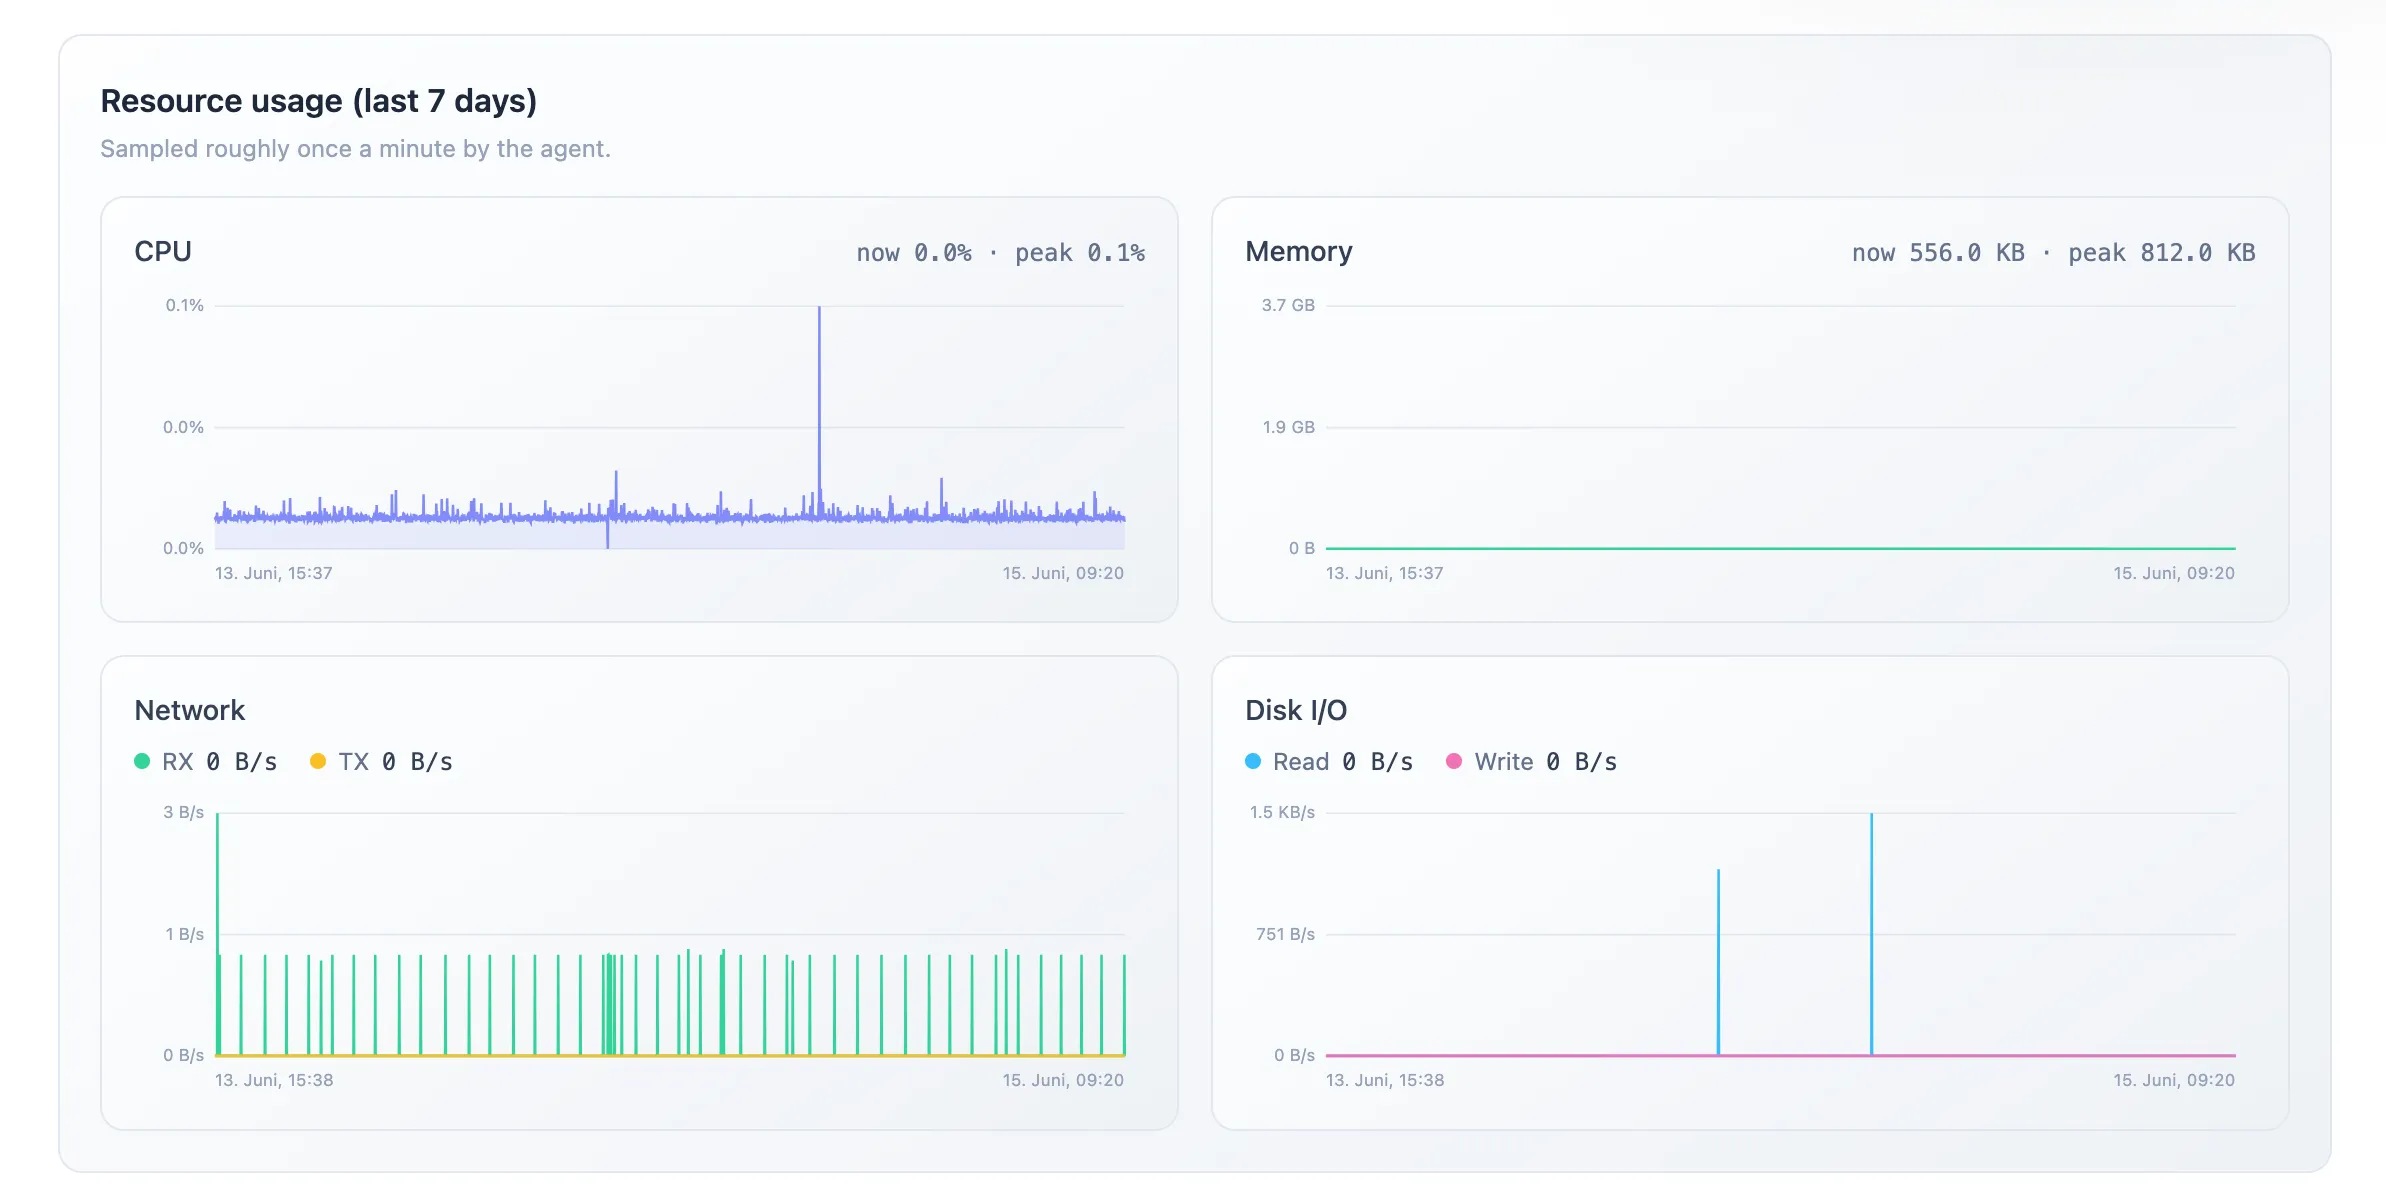
Task: Click the CPU chart title
Action: pos(163,251)
